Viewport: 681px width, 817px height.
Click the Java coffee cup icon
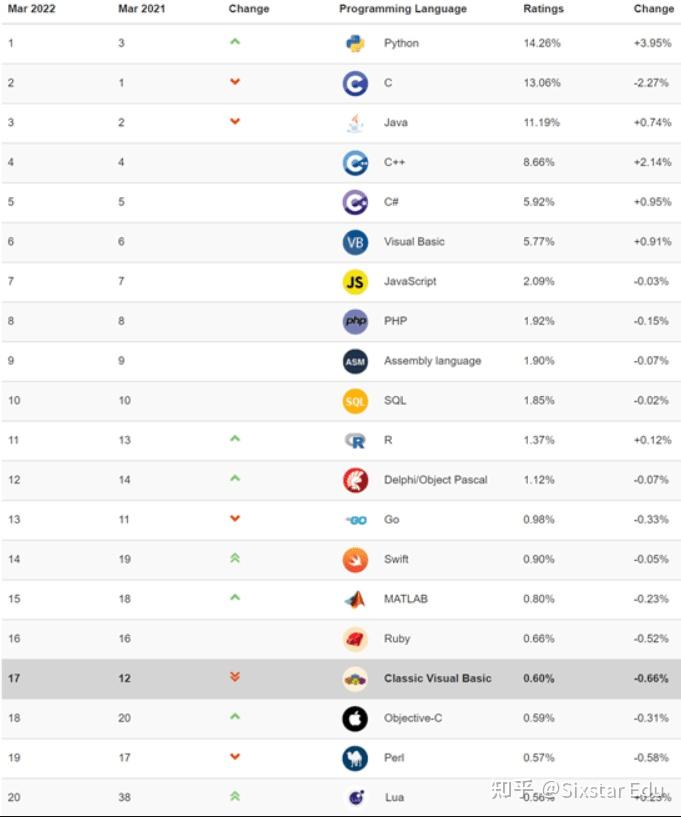(x=355, y=123)
